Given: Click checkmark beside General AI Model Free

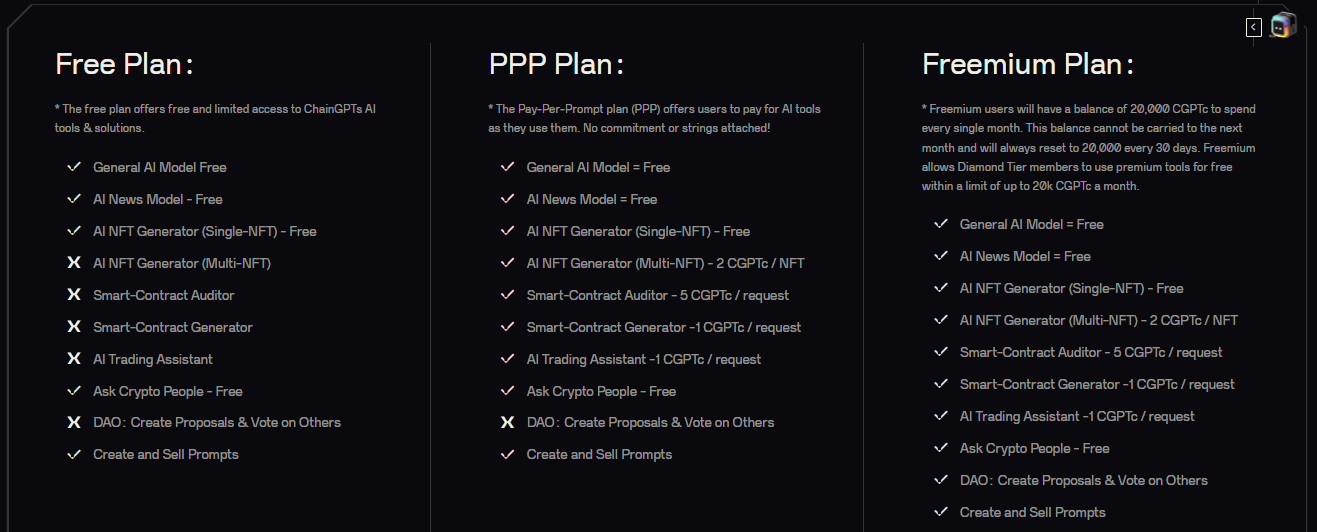Looking at the screenshot, I should pyautogui.click(x=73, y=167).
